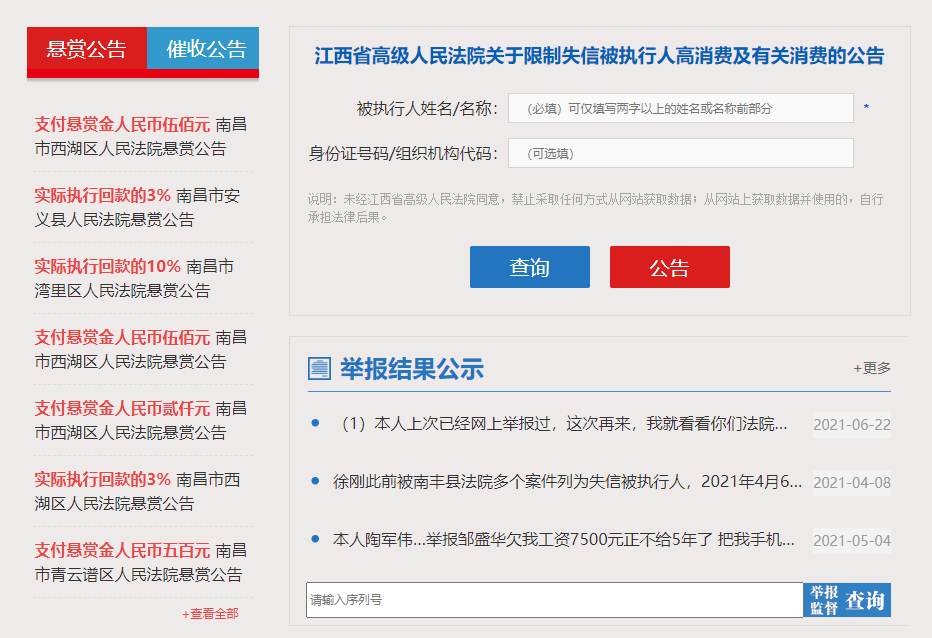932x638 pixels.
Task: Click the 举报监督 查询 button
Action: pos(847,600)
